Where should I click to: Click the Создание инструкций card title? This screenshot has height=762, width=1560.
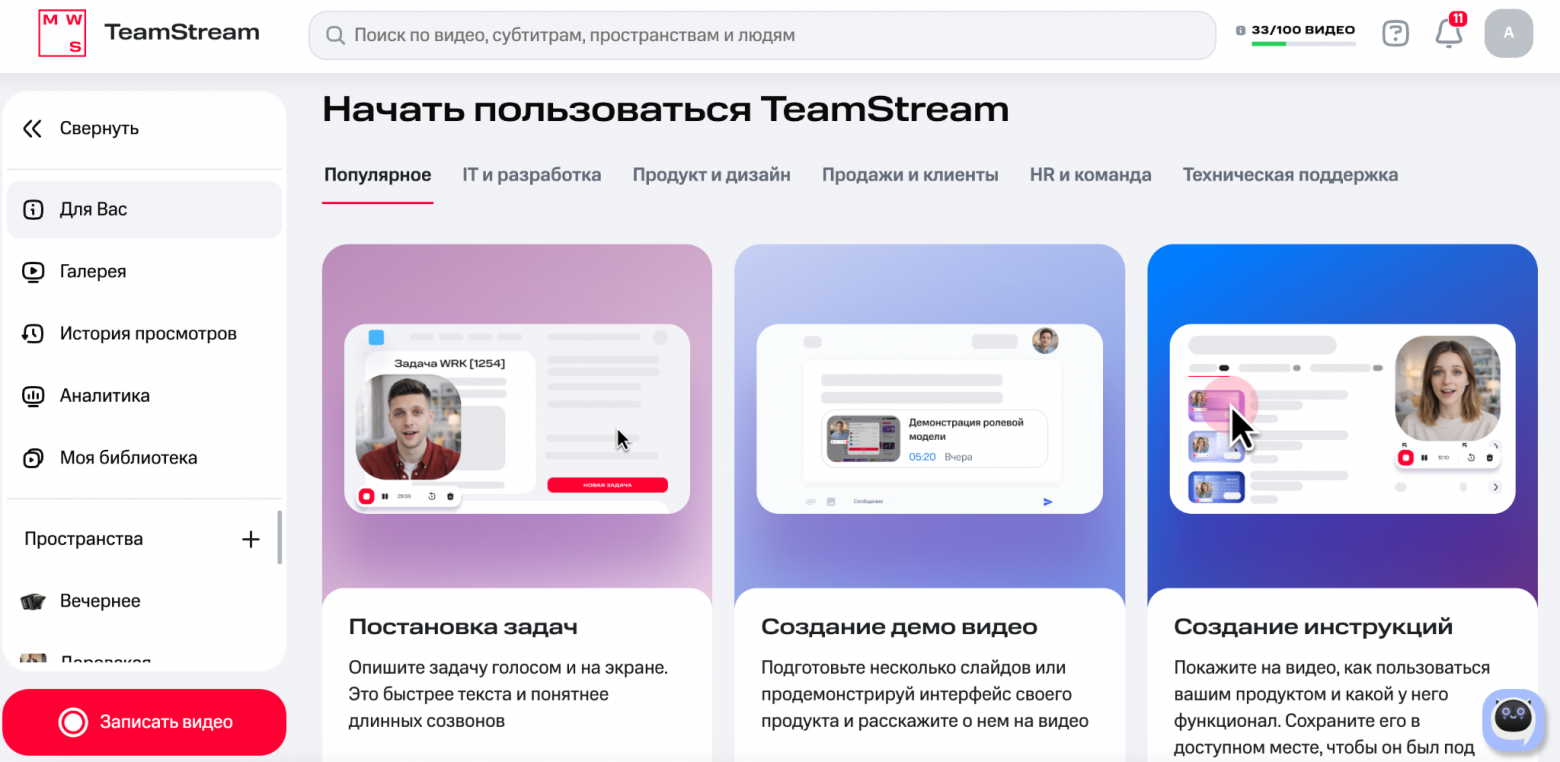point(1313,628)
